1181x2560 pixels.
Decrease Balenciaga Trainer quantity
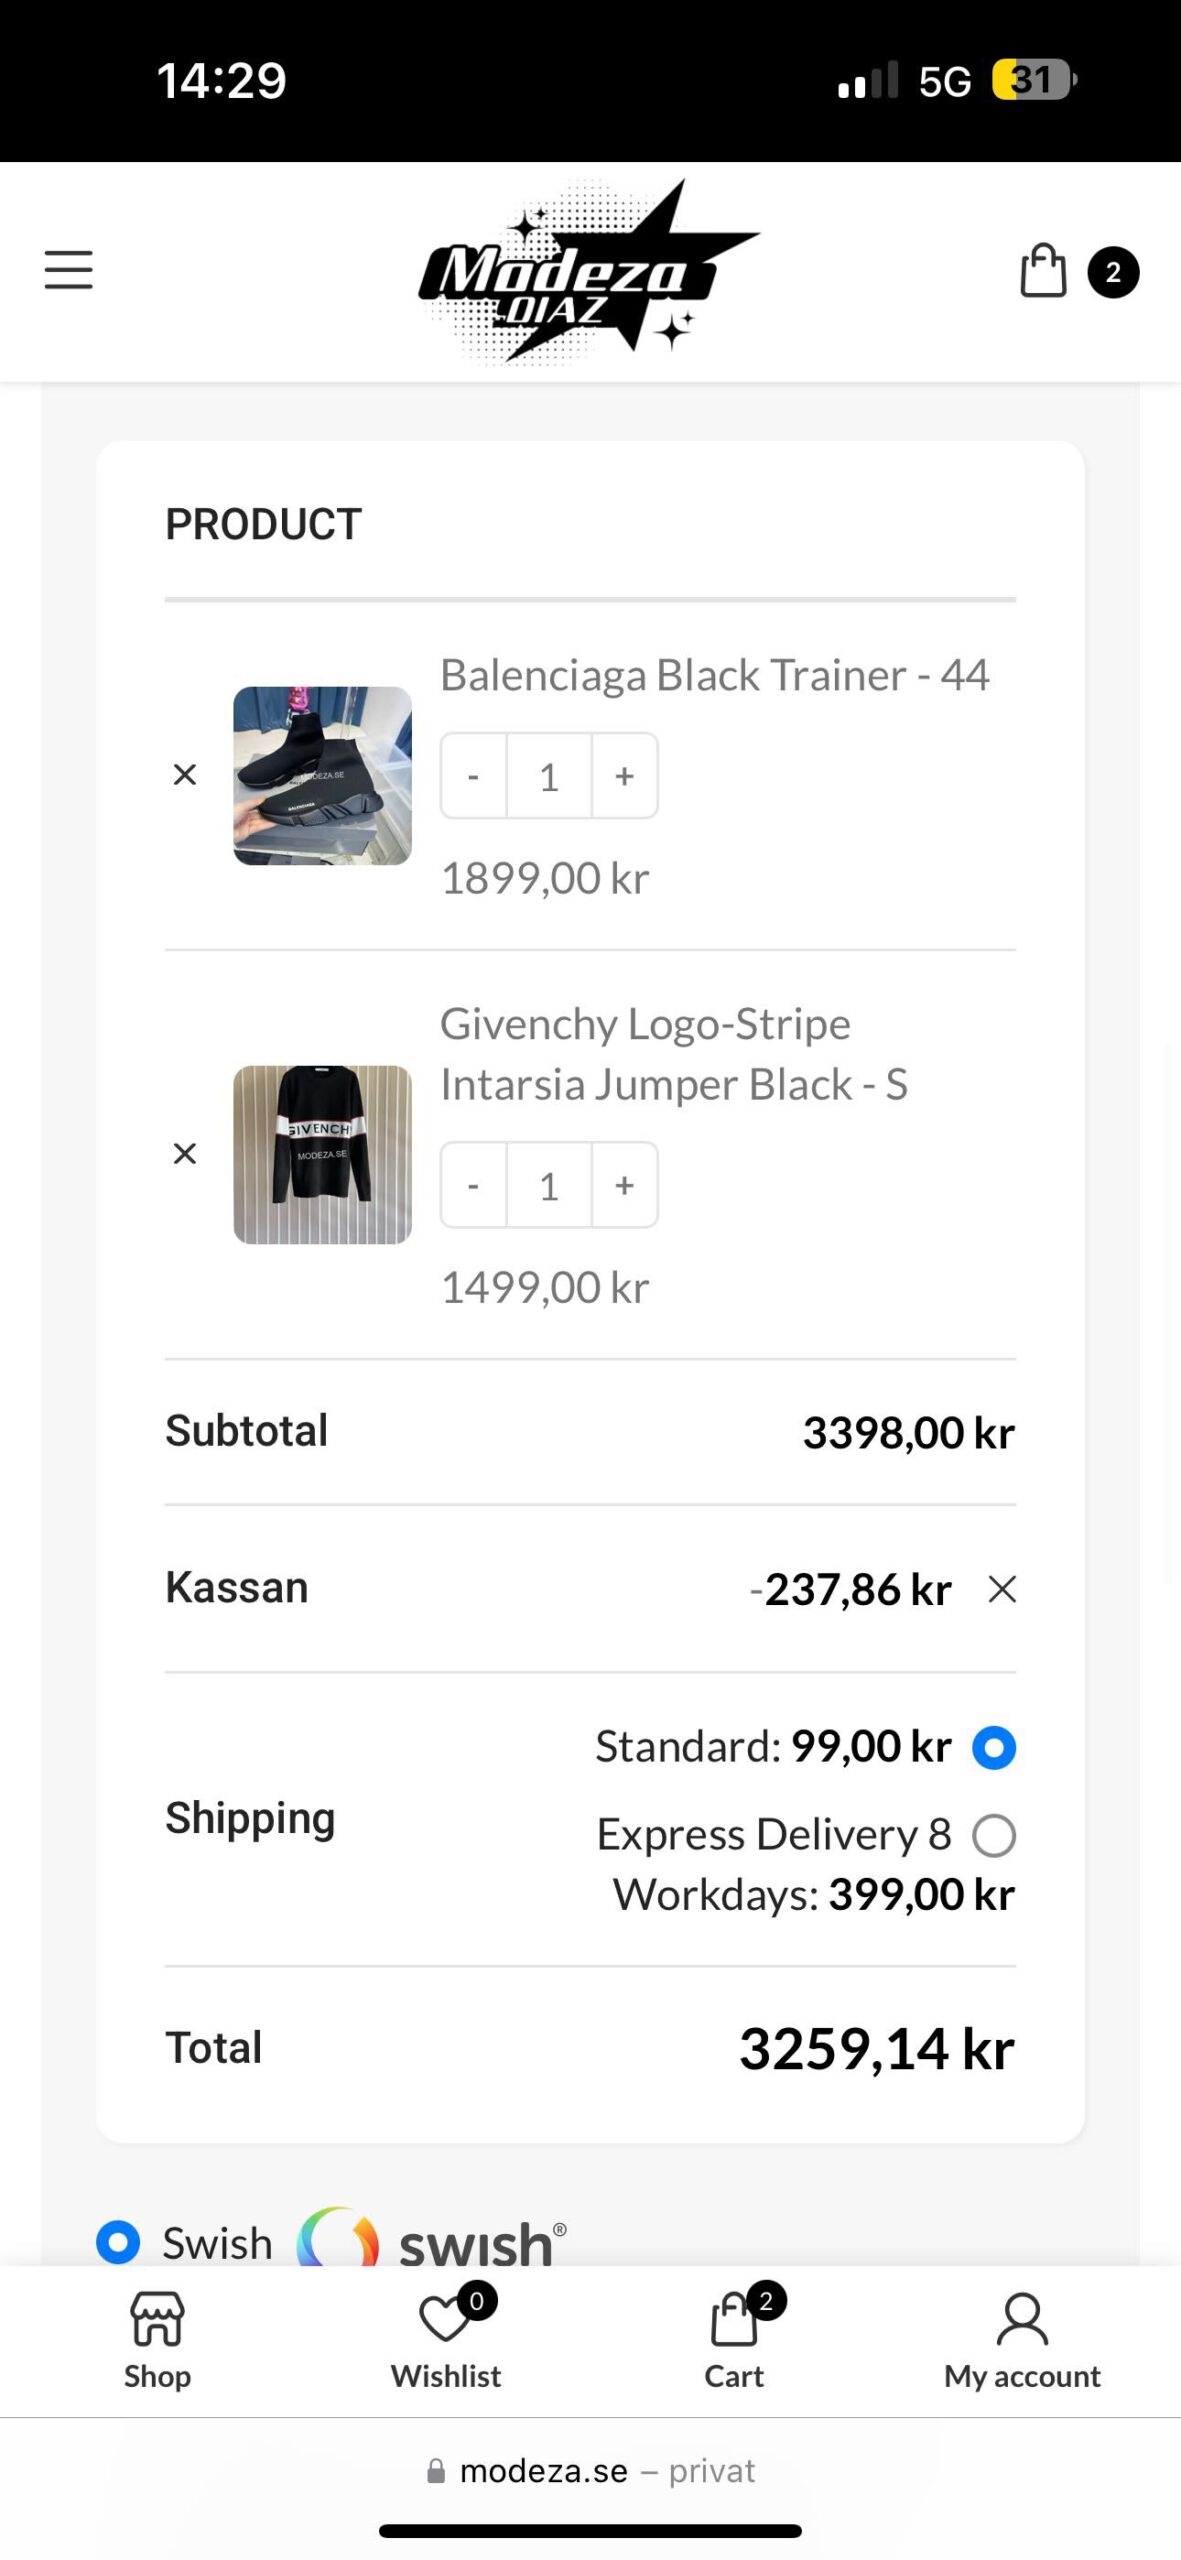(473, 776)
